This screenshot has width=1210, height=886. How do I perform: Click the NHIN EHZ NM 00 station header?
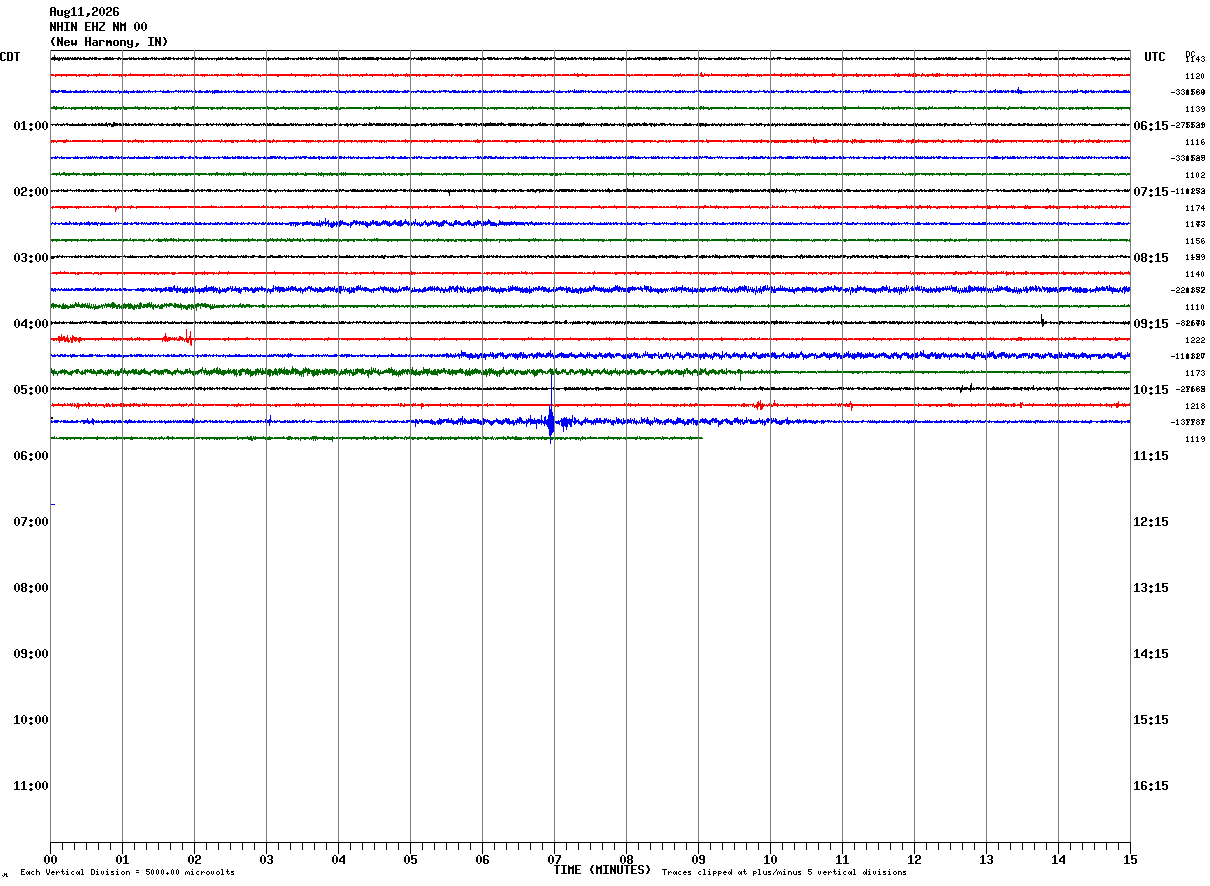98,27
